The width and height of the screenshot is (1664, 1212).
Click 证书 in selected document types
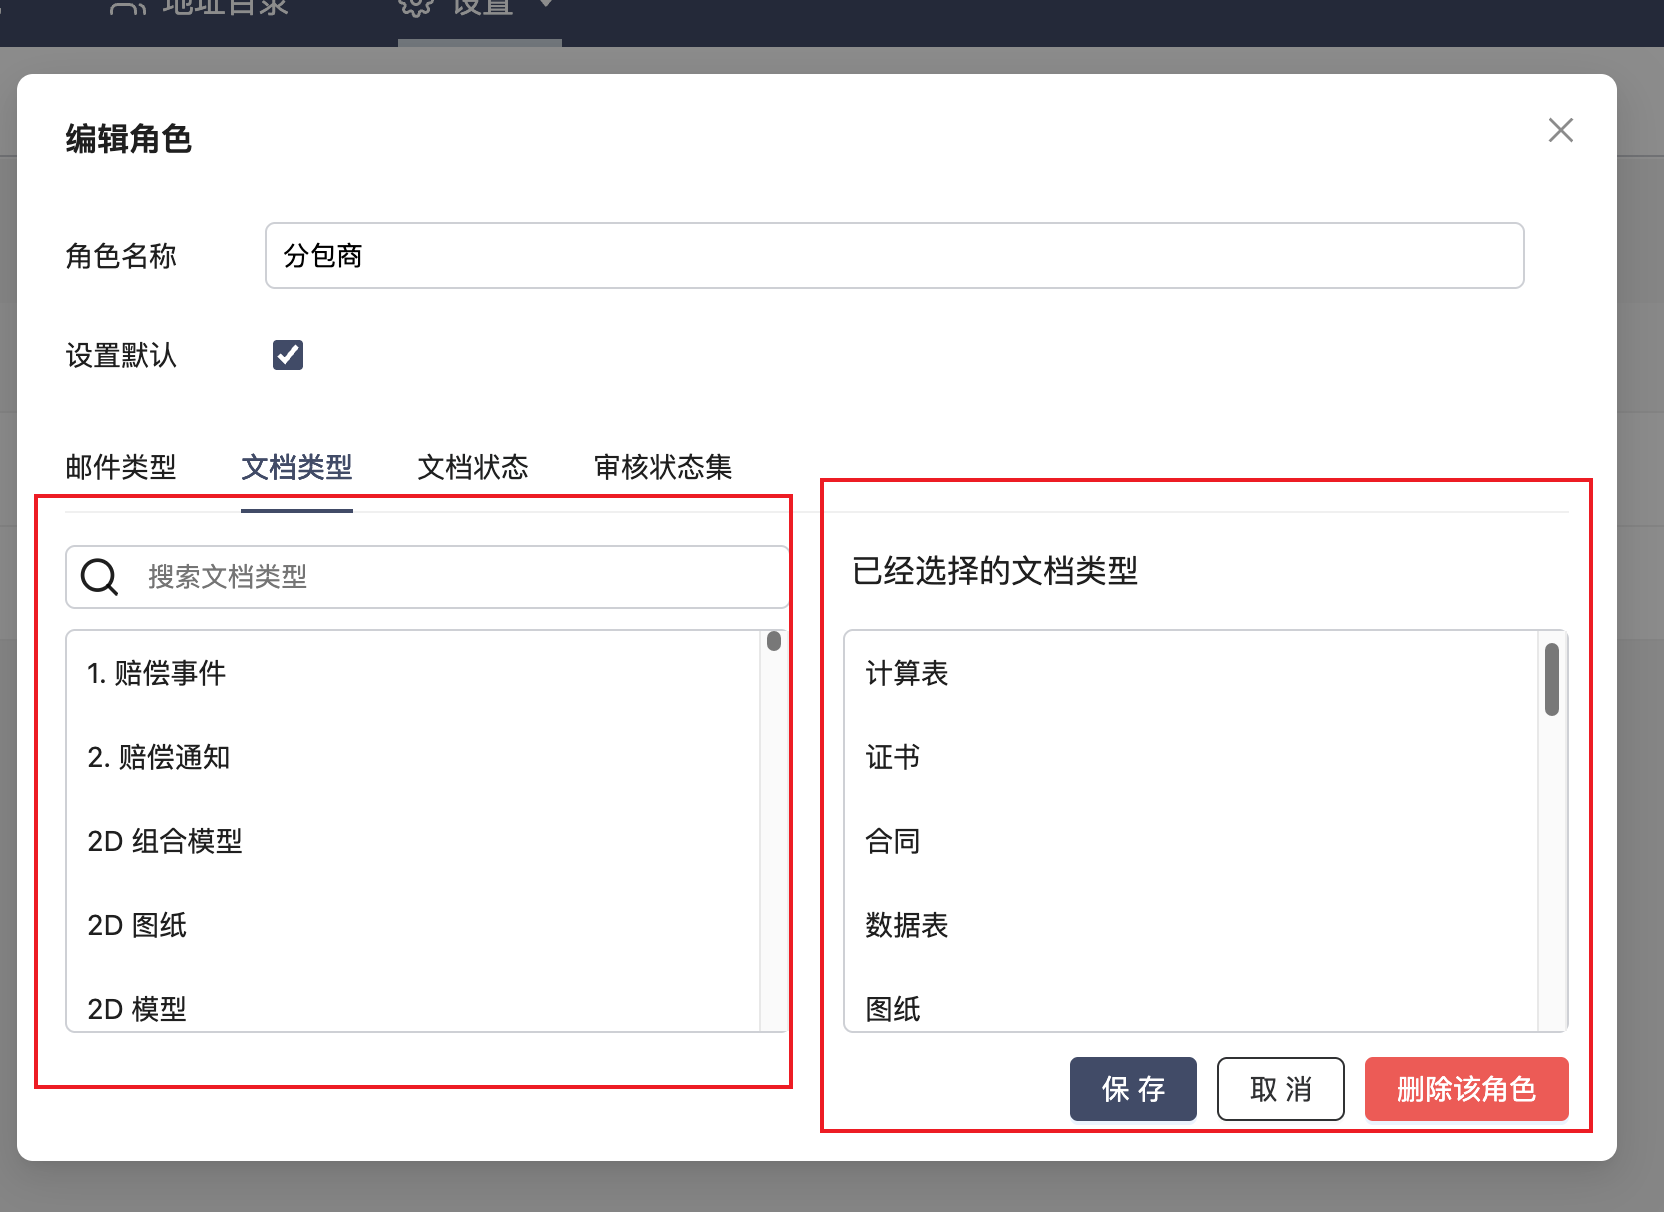[893, 757]
